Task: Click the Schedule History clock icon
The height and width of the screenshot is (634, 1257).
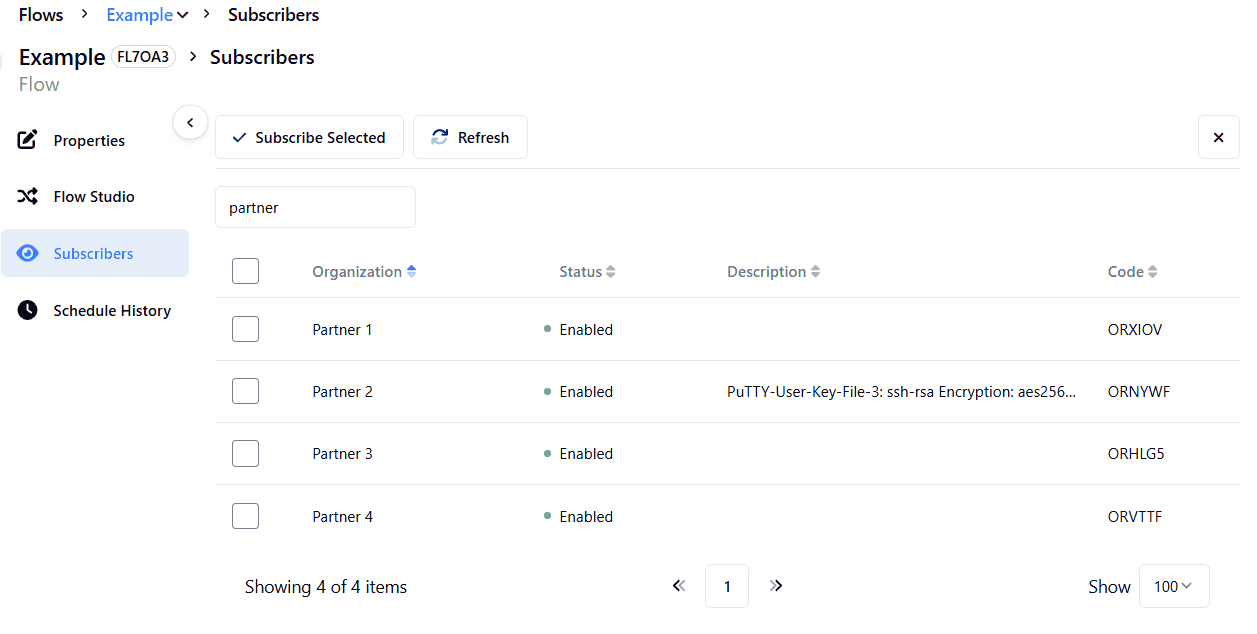Action: point(28,311)
